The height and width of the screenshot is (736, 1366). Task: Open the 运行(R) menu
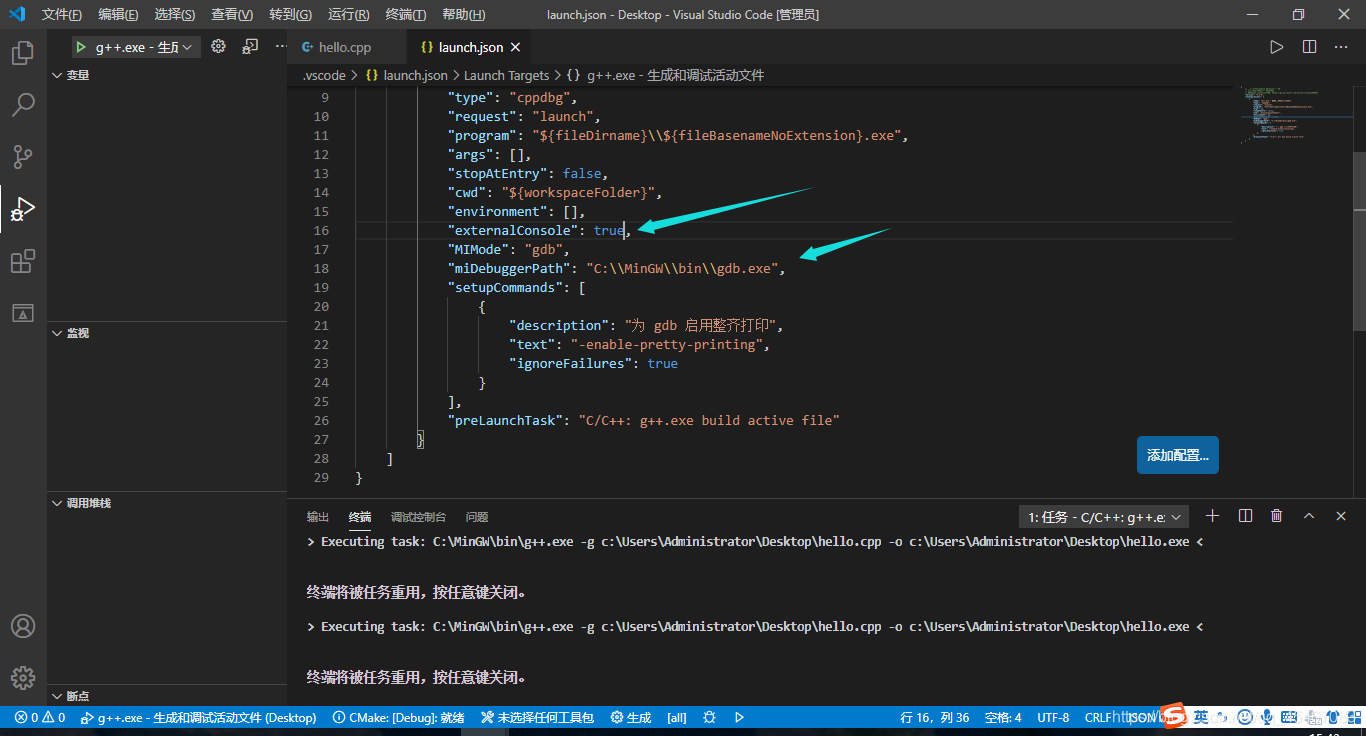[x=349, y=15]
